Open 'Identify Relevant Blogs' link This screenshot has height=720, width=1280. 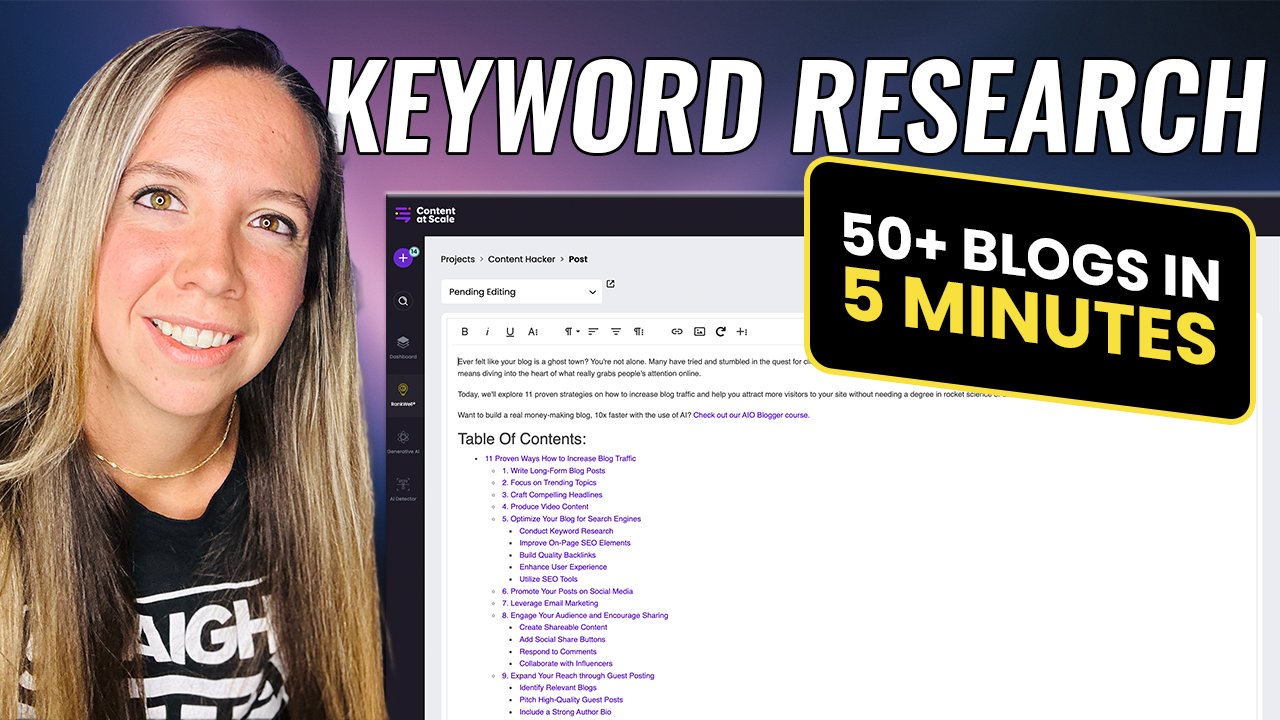click(558, 688)
